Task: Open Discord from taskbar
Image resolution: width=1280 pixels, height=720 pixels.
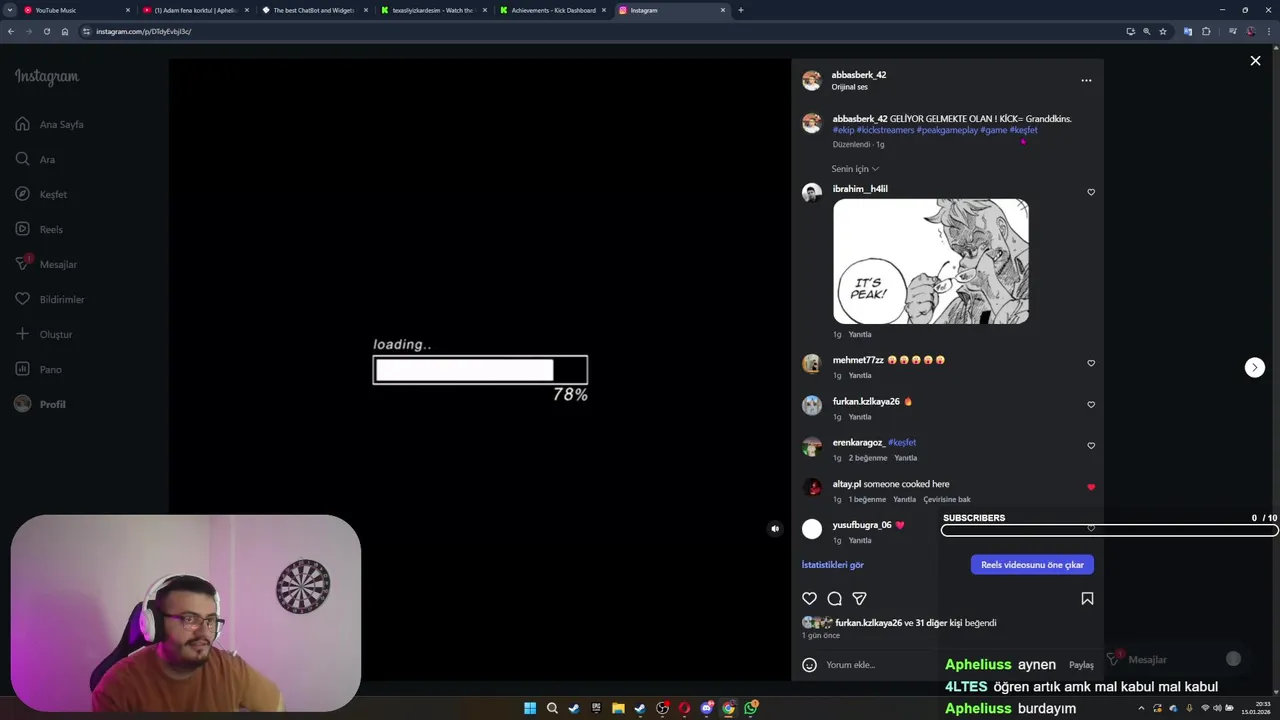Action: point(706,708)
